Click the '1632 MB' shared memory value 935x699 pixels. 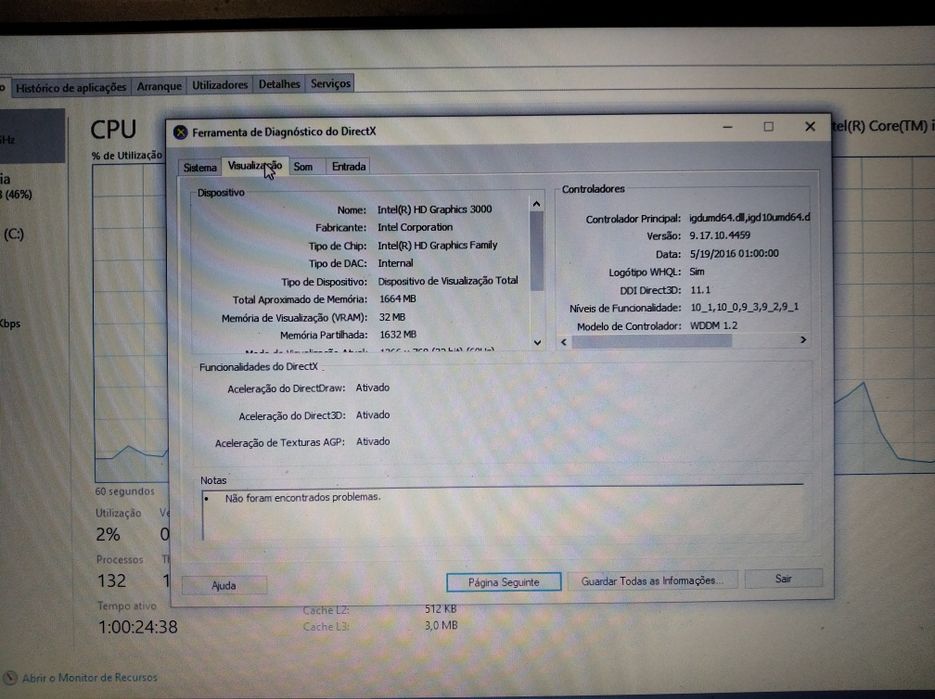pyautogui.click(x=398, y=335)
